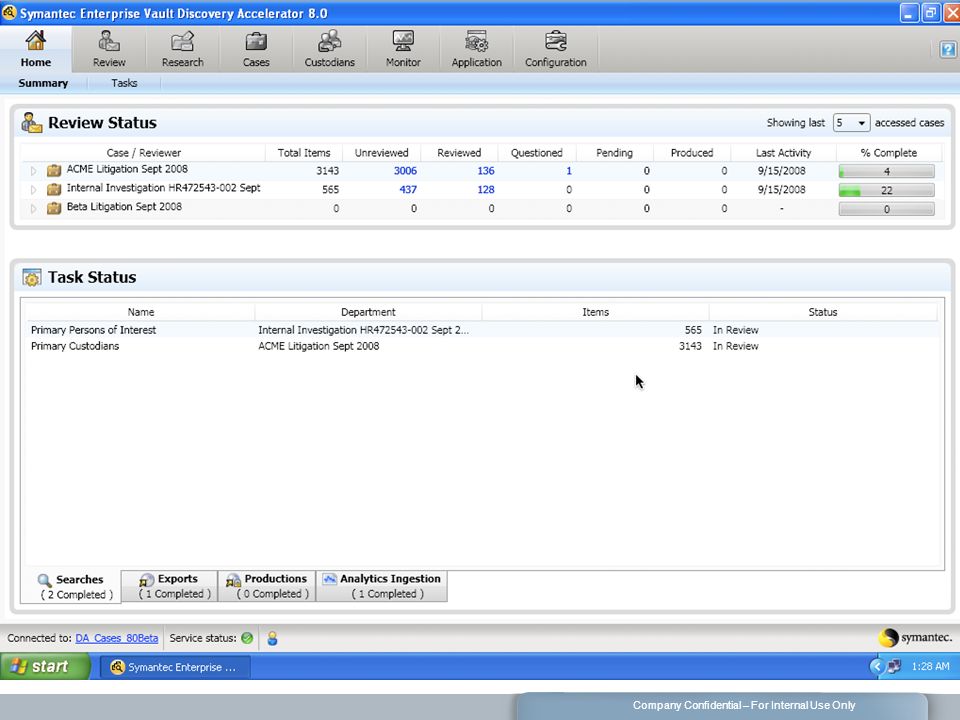Click the Internal Investigation progress bar showing 22
The width and height of the screenshot is (960, 720).
tap(887, 190)
